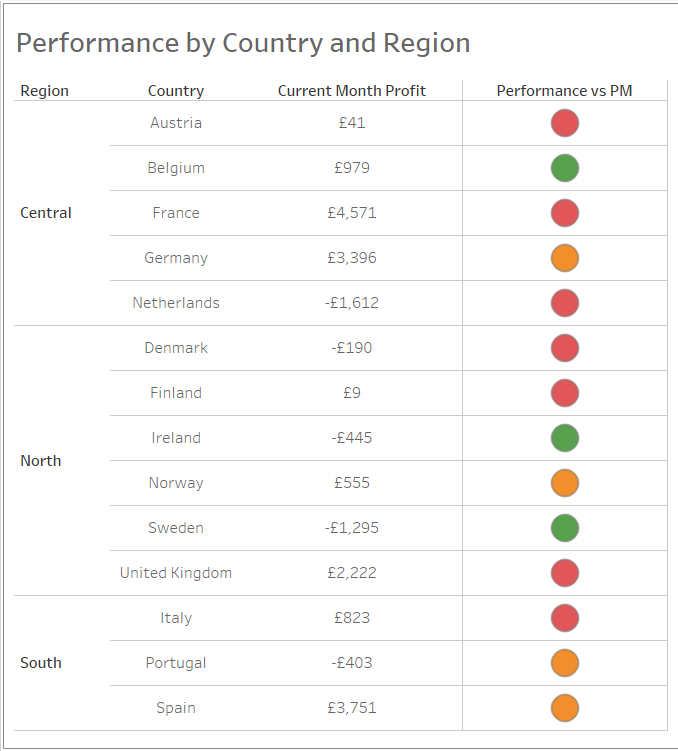Click Sweden's green status circle

[565, 528]
